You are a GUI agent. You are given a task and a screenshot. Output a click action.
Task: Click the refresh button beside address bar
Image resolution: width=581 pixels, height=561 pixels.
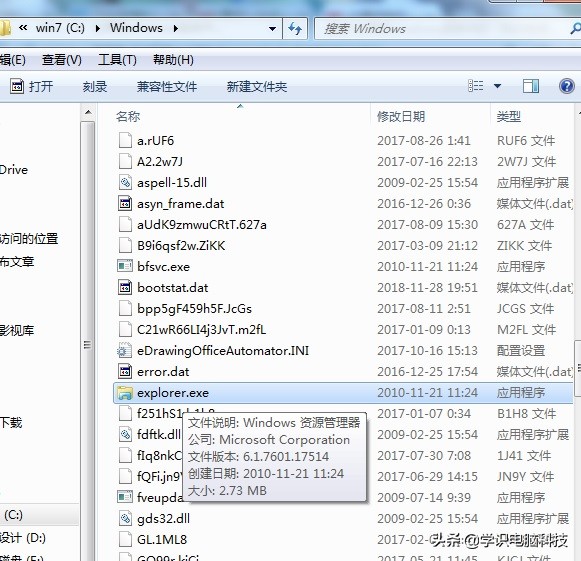[x=295, y=29]
